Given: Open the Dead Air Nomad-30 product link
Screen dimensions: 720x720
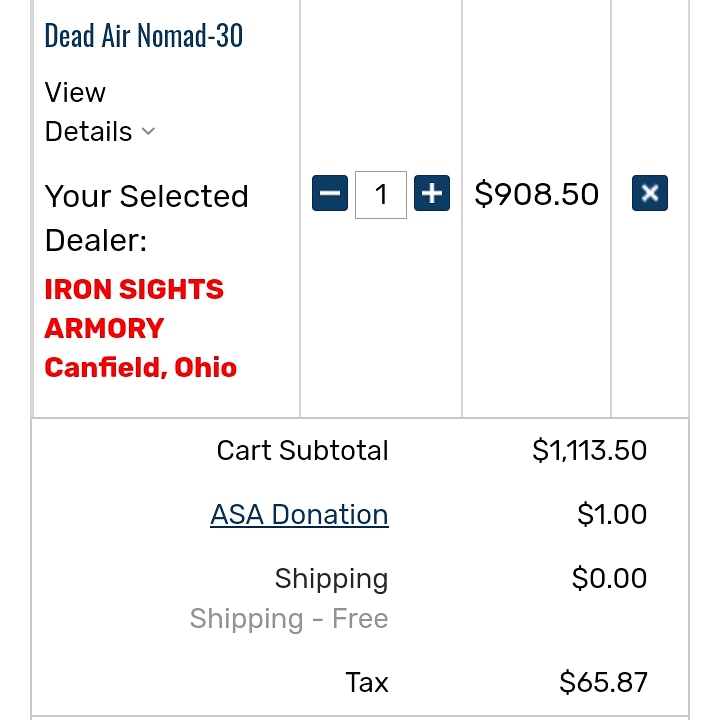Looking at the screenshot, I should click(144, 35).
